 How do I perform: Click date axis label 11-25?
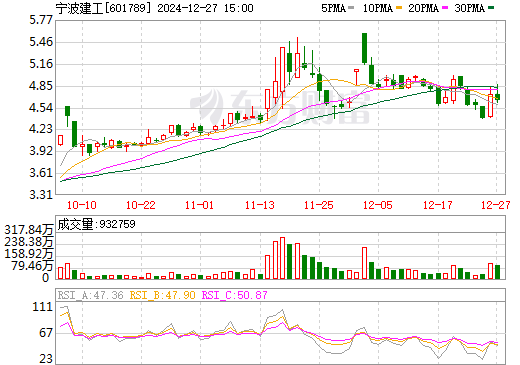point(319,205)
